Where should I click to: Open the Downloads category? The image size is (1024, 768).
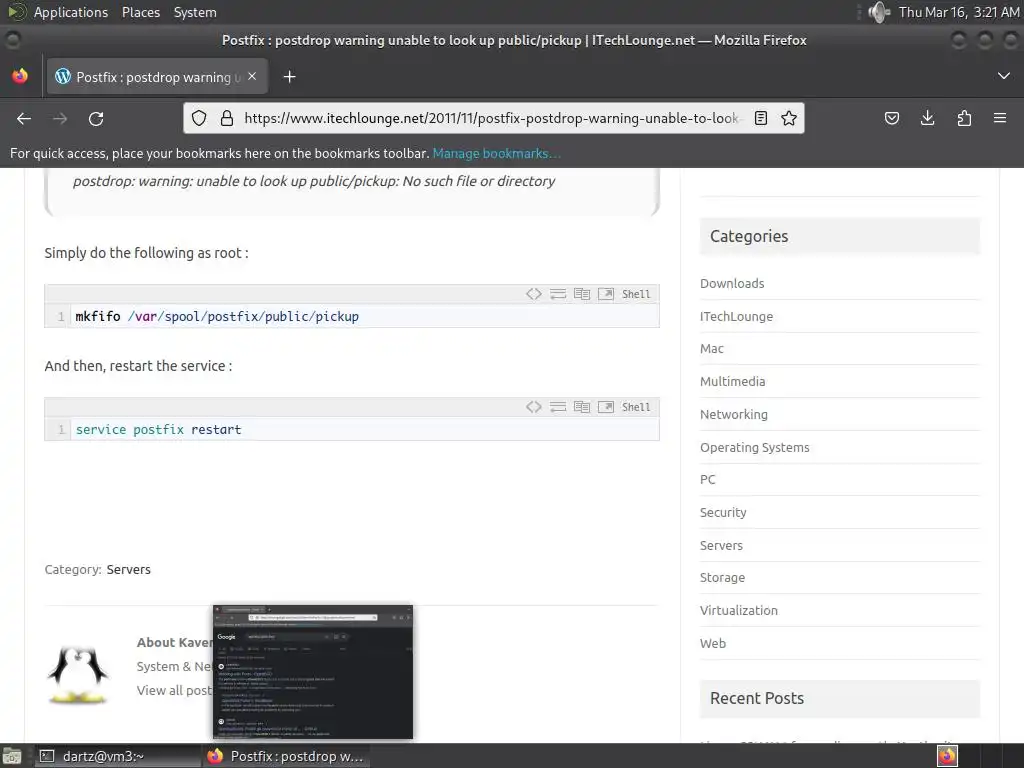point(732,283)
